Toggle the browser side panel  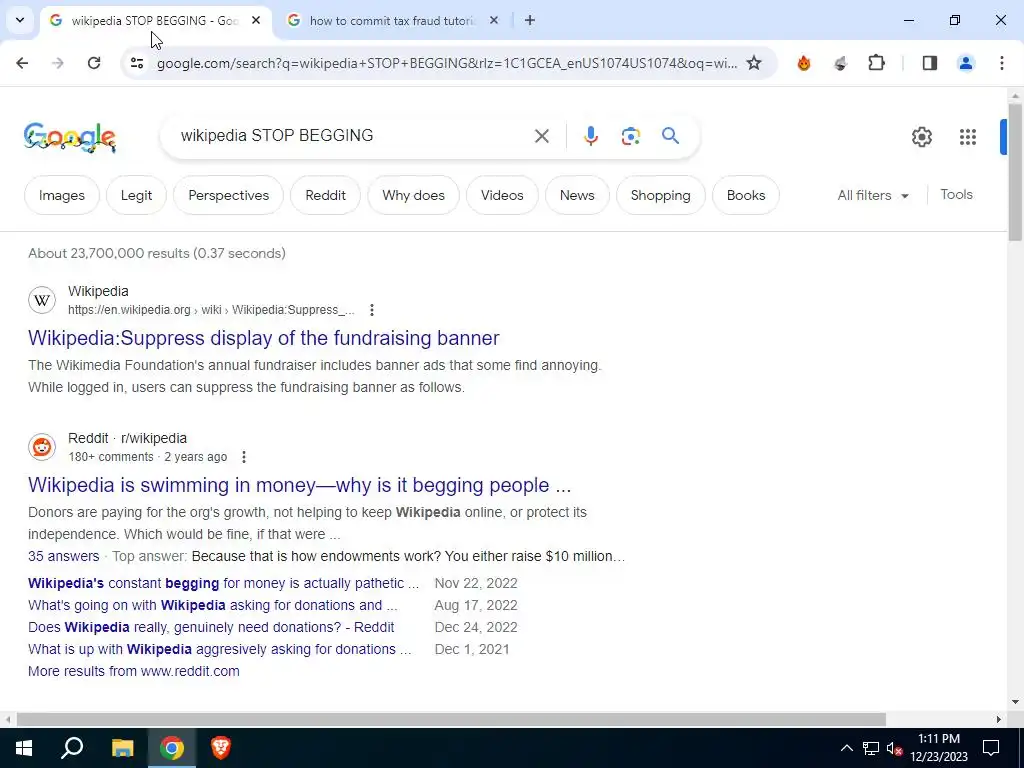[x=929, y=63]
